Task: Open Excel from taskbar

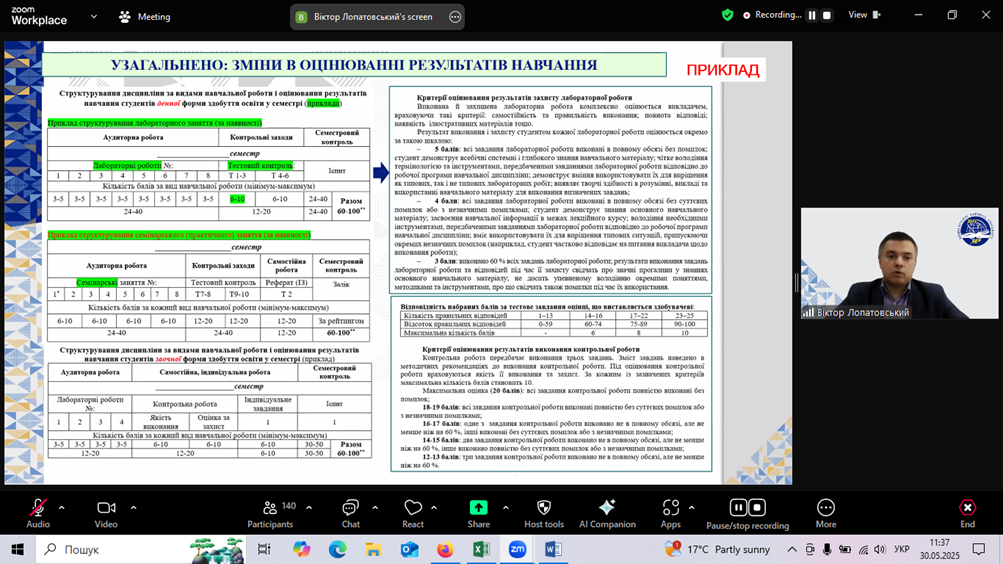Action: pos(481,549)
